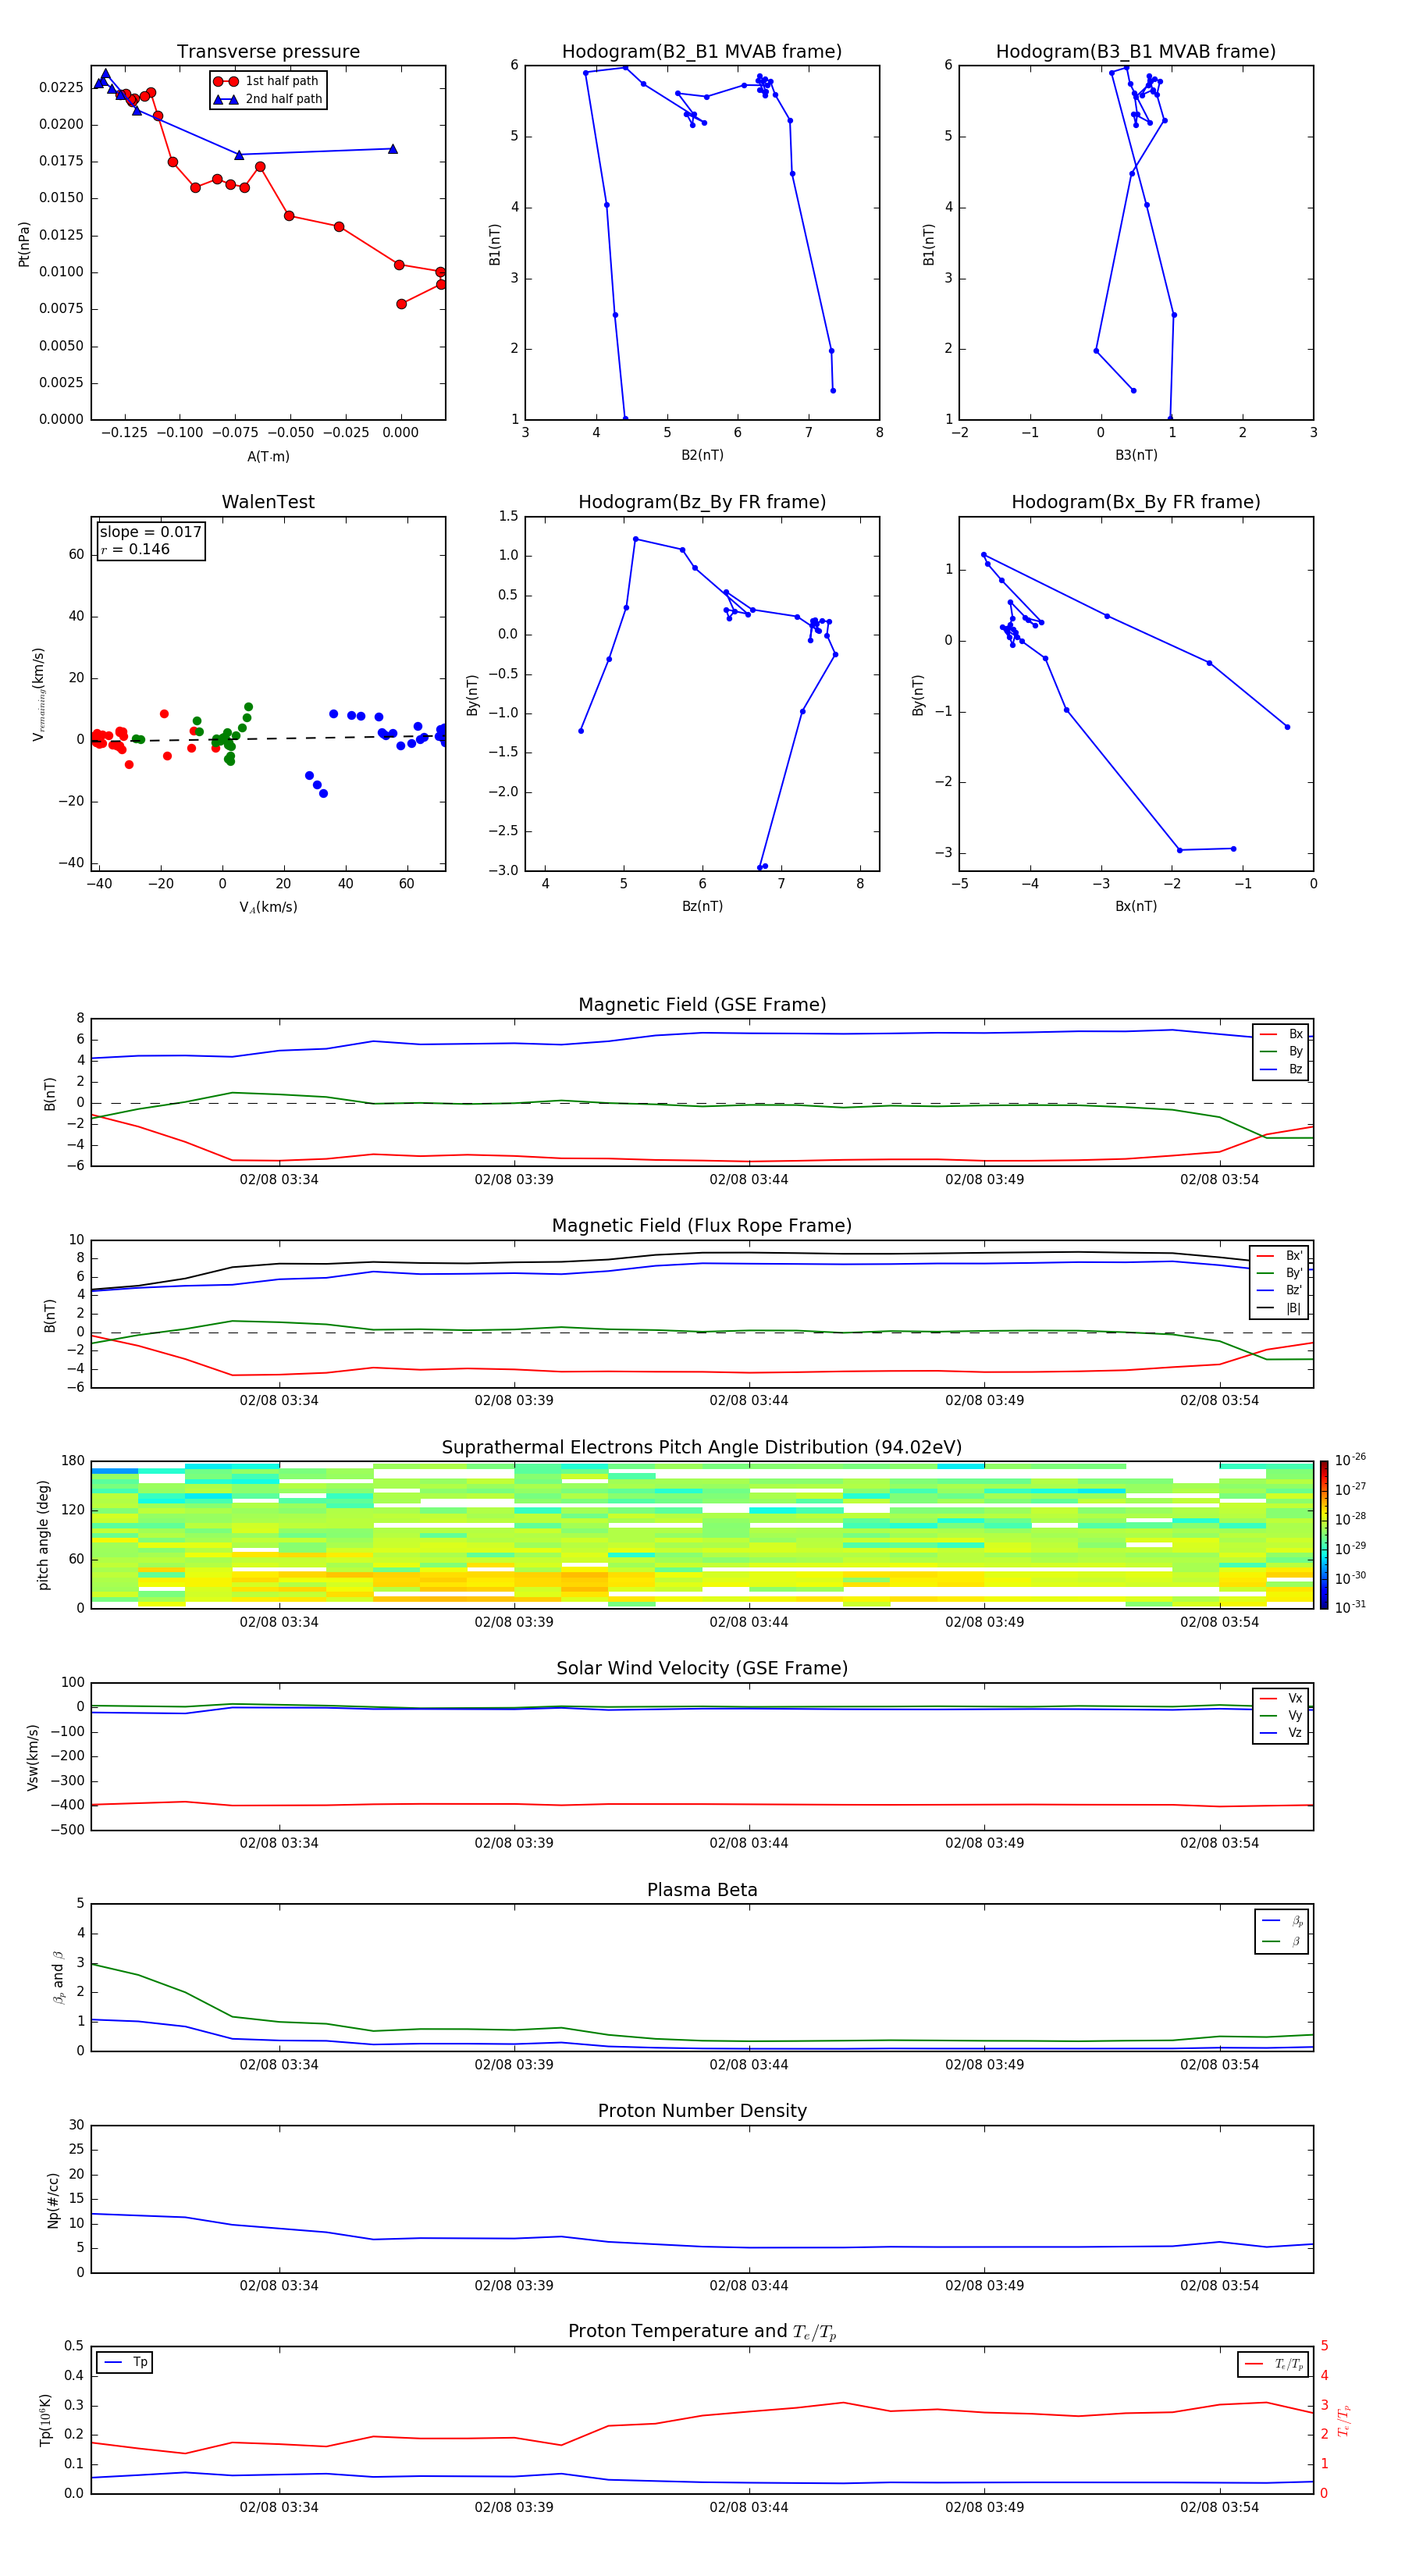Click the 'B3(nT)' x-axis label

point(1136,455)
